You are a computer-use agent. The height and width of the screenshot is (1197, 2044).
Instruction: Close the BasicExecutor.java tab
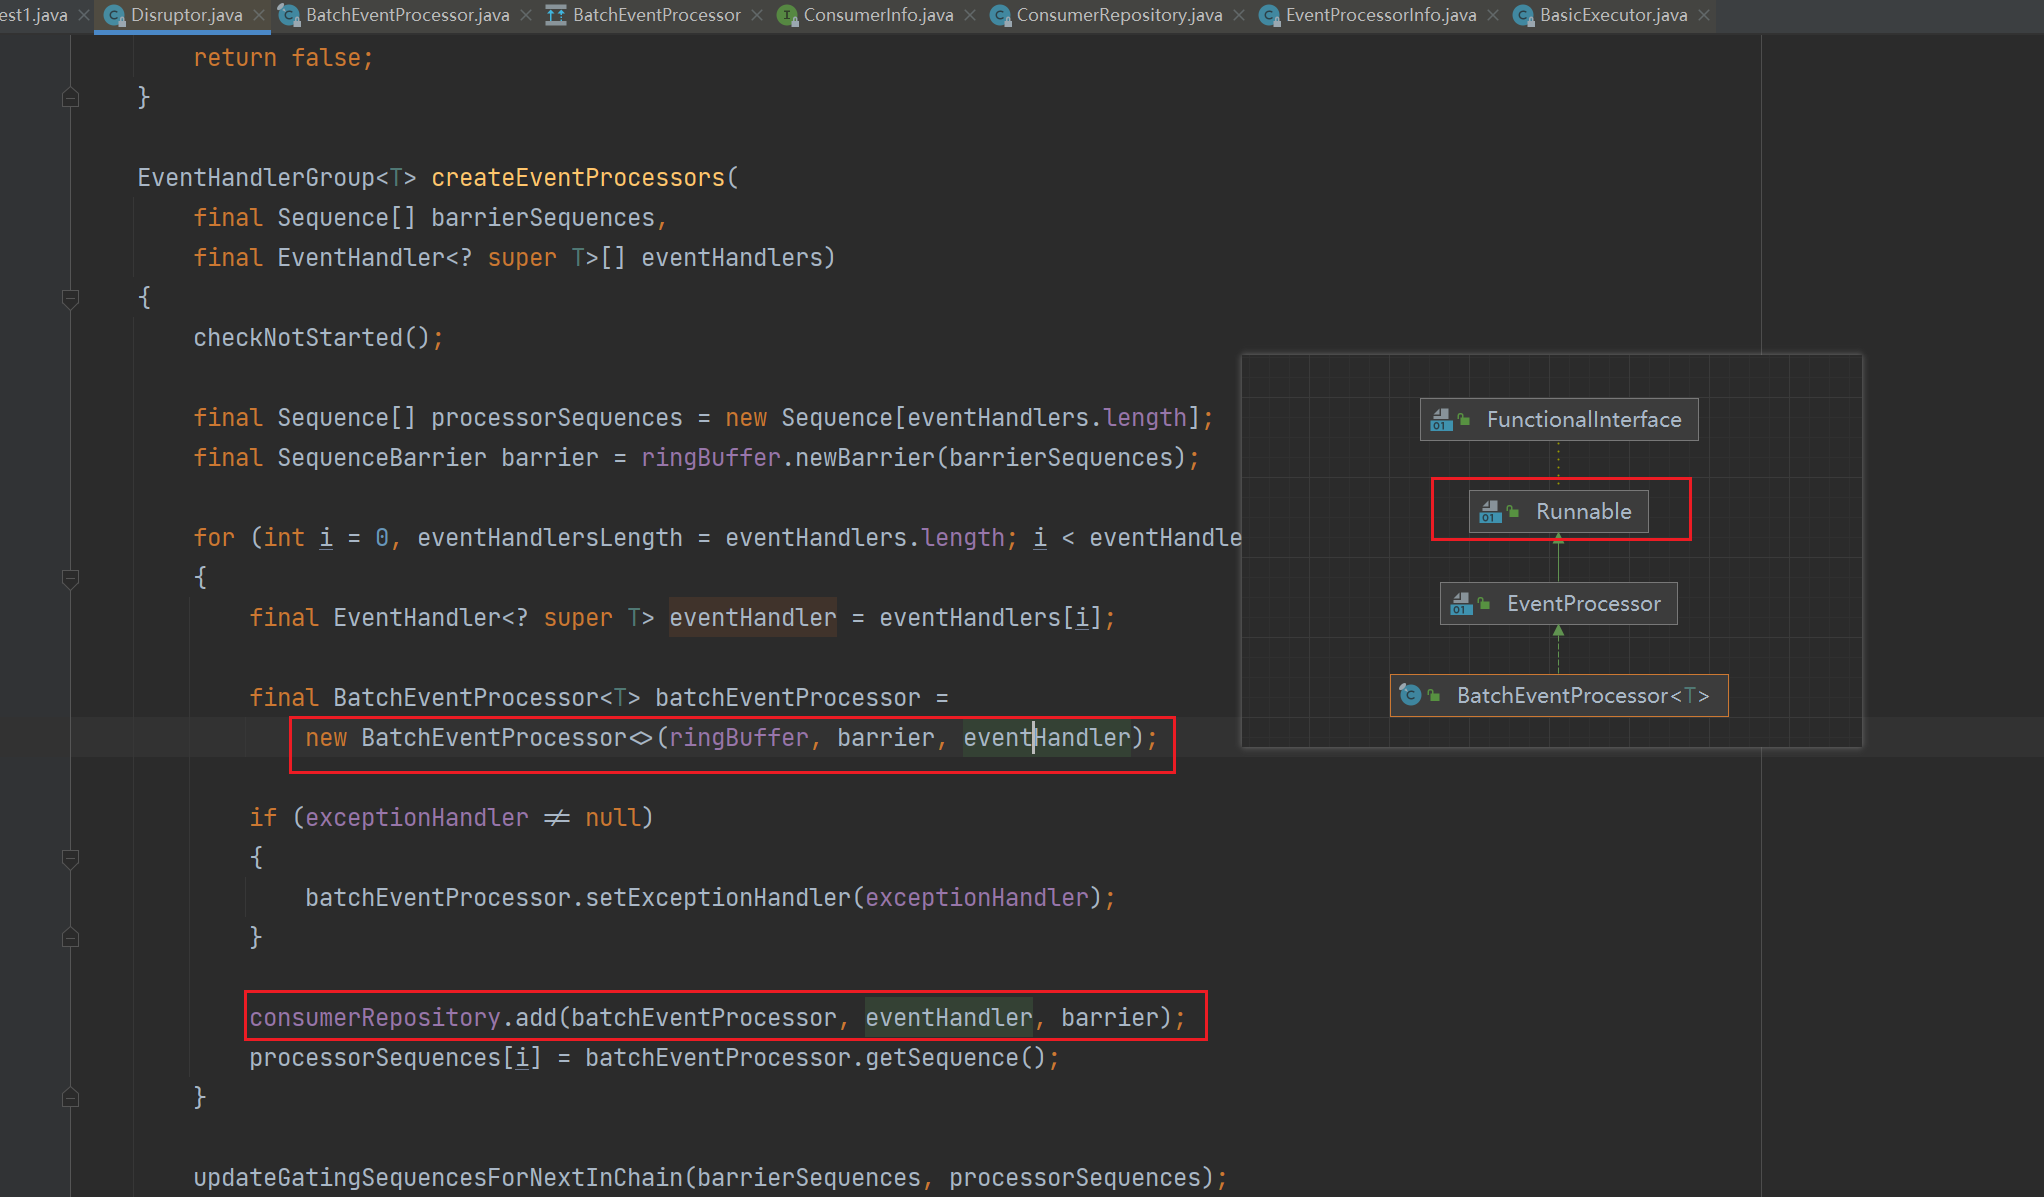[x=1704, y=15]
